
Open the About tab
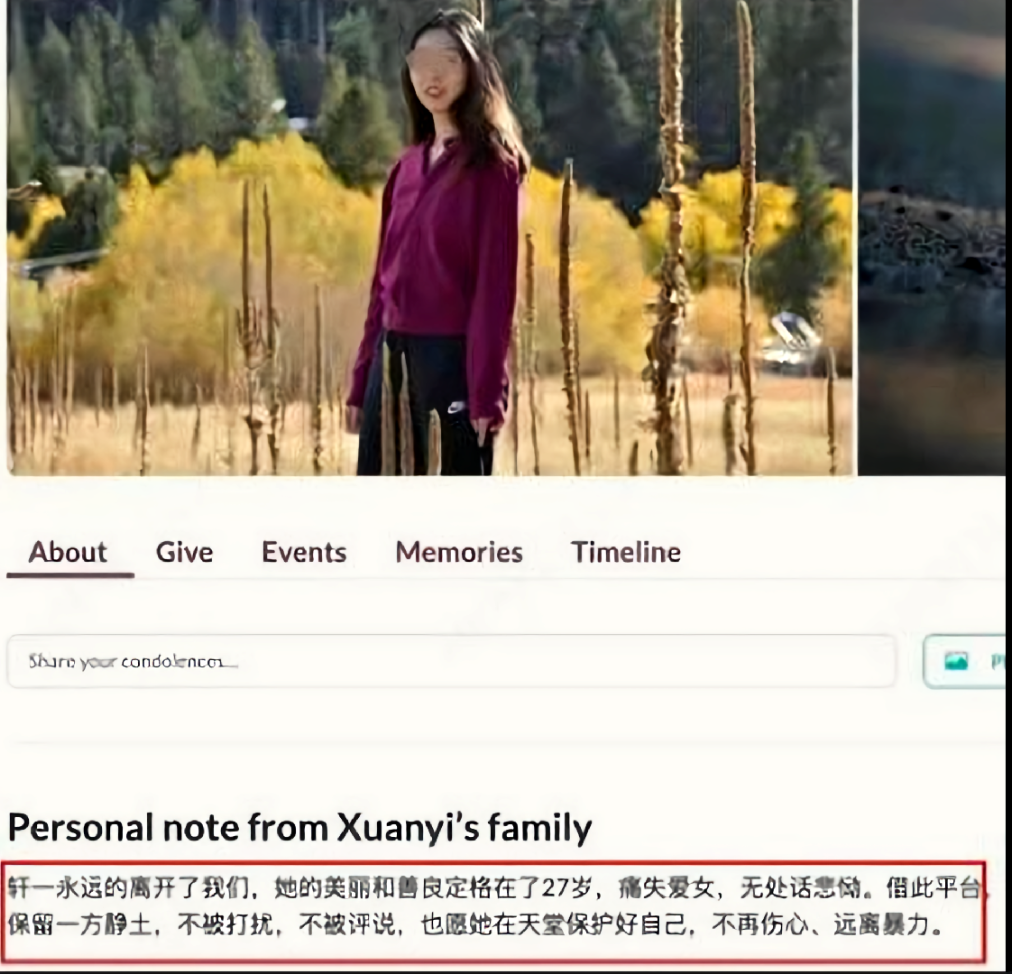coord(68,553)
